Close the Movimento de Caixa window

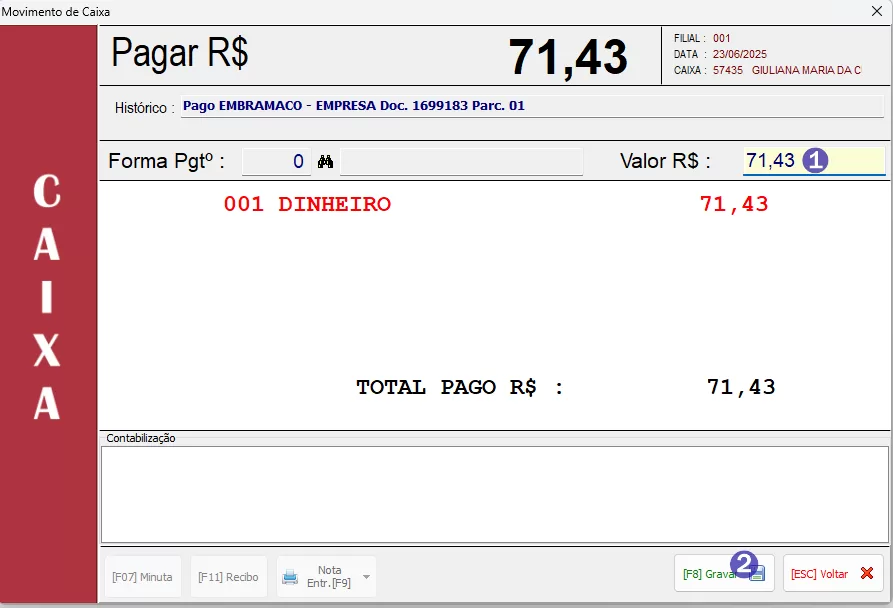click(876, 12)
